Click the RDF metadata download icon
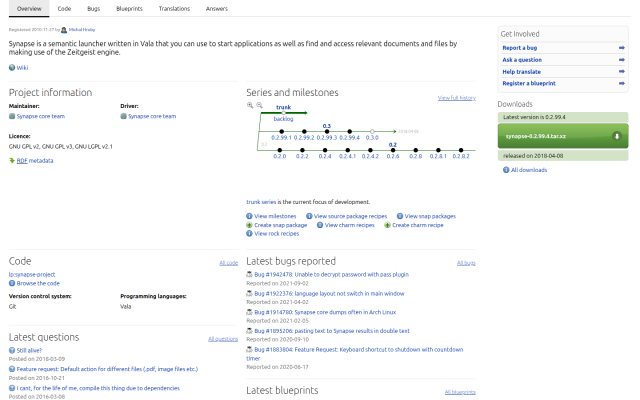 tap(12, 160)
